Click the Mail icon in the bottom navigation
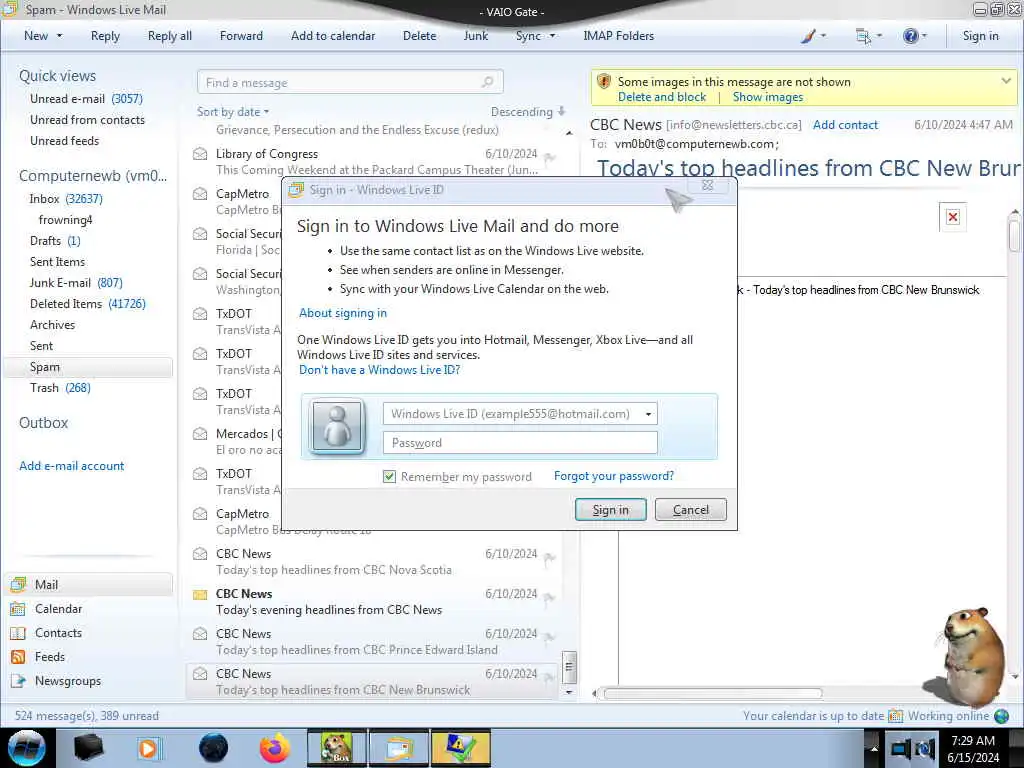The height and width of the screenshot is (768, 1024). click(18, 584)
